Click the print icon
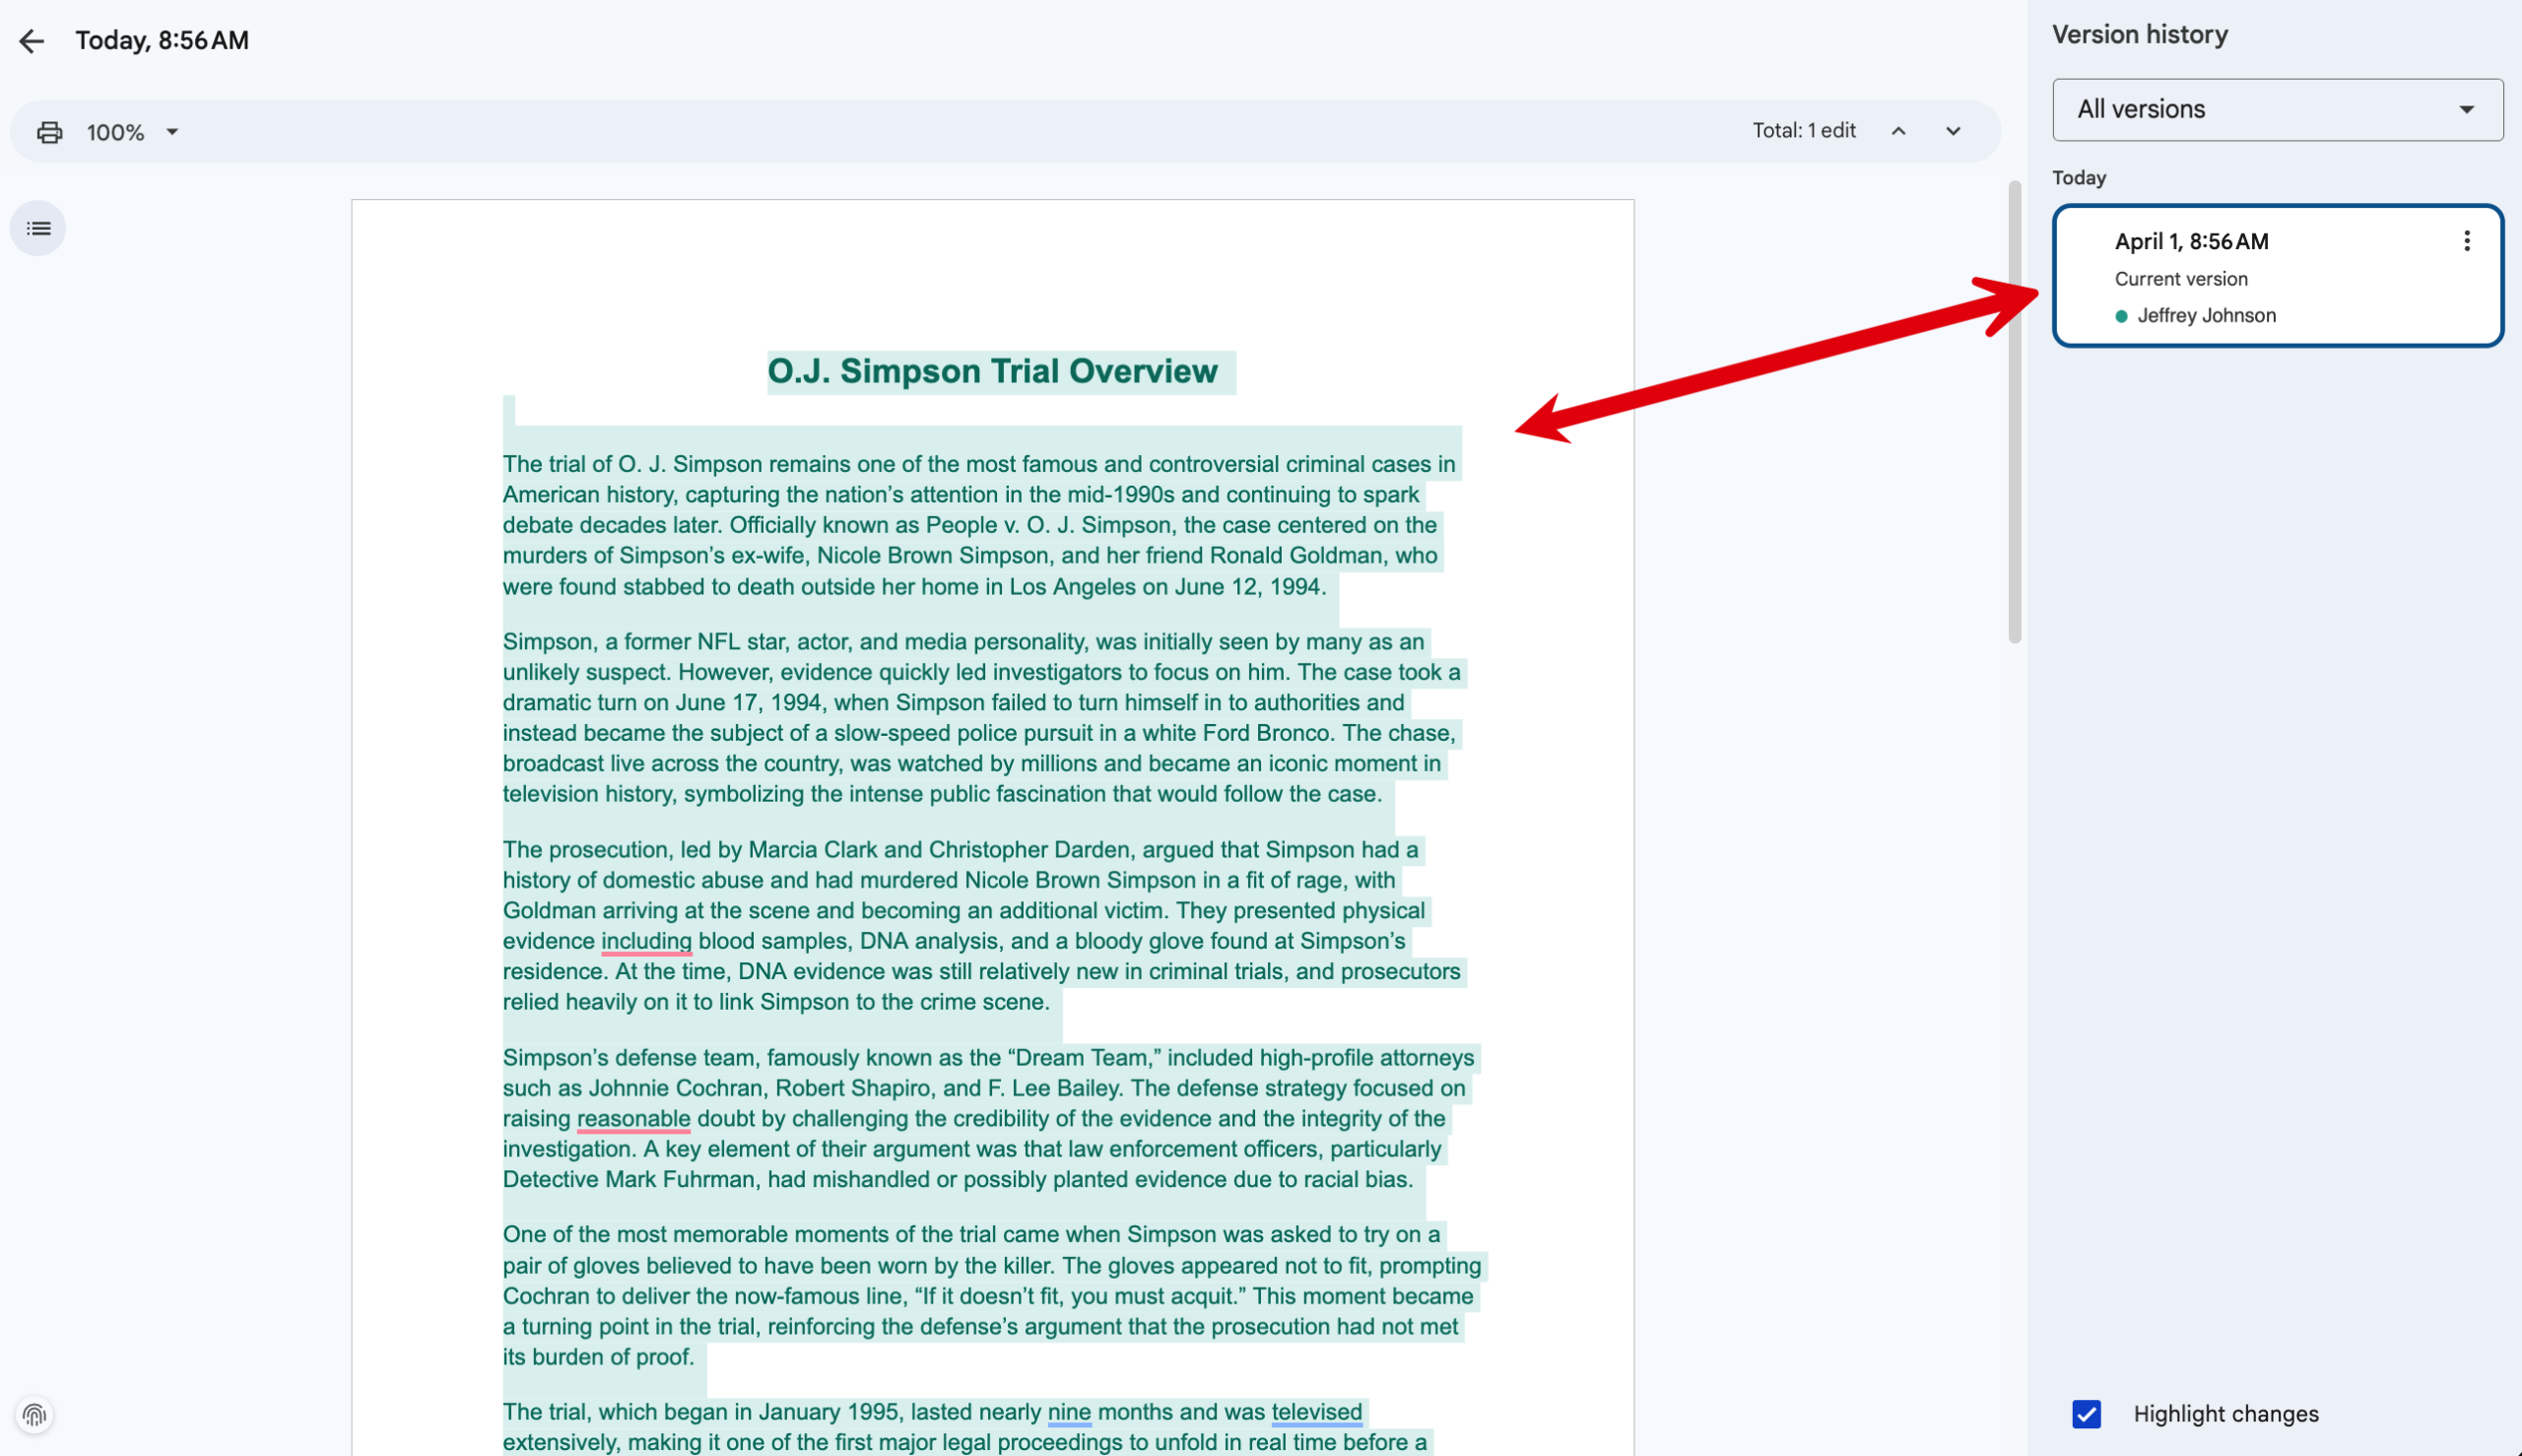Image resolution: width=2522 pixels, height=1456 pixels. [49, 132]
